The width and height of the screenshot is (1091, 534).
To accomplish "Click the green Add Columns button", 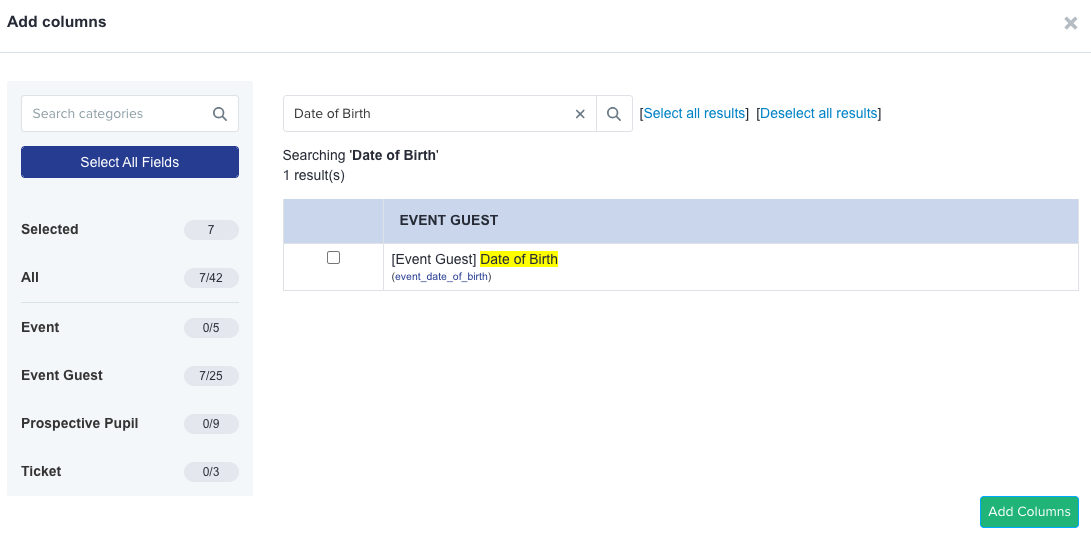I will (x=1029, y=512).
